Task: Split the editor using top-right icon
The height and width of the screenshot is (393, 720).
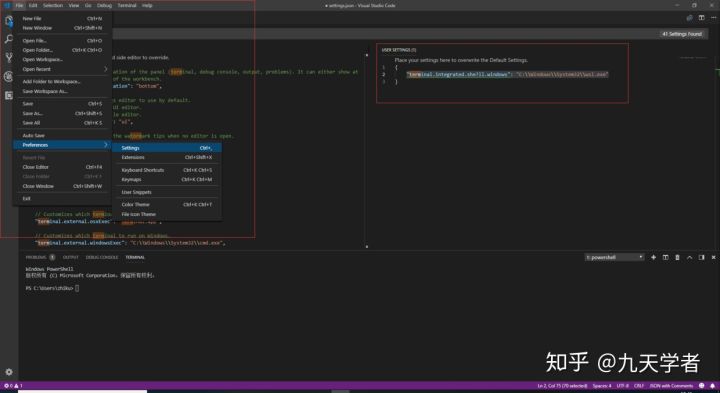Action: 701,18
